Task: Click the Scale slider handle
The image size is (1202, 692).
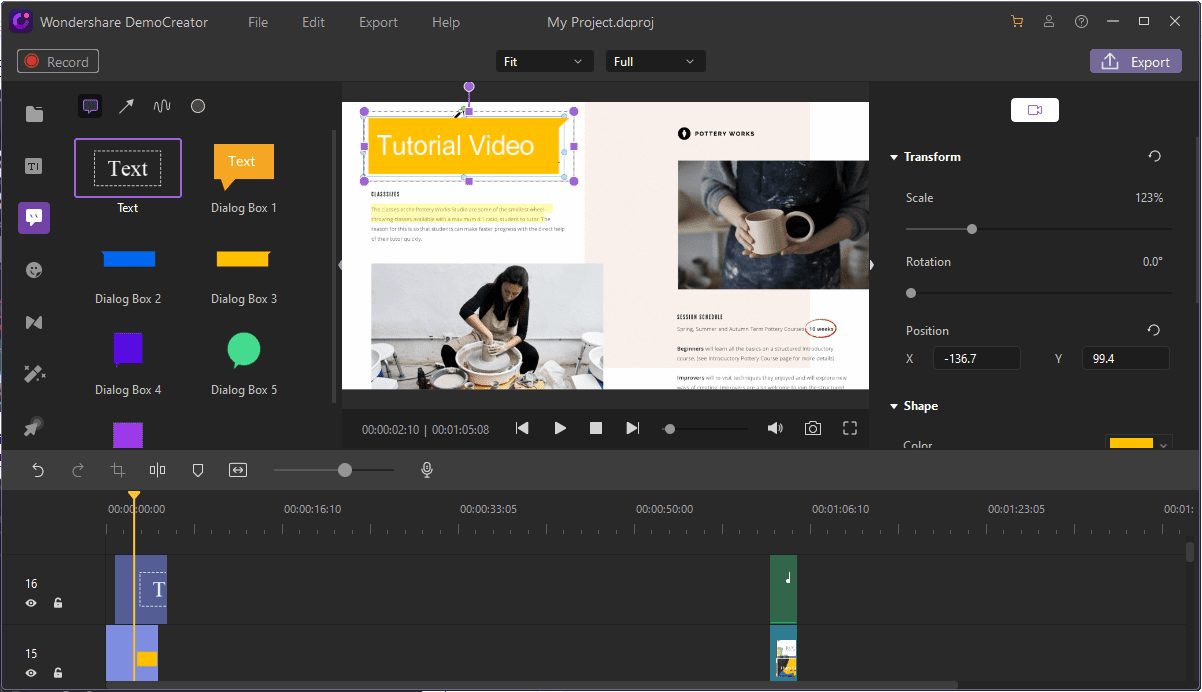Action: [972, 229]
